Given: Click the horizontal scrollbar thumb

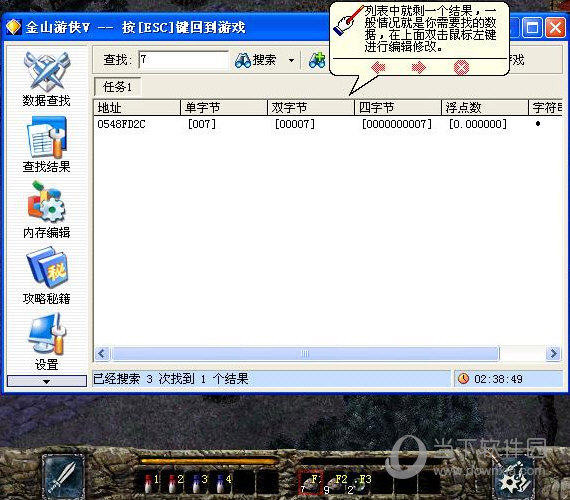Looking at the screenshot, I should 305,353.
